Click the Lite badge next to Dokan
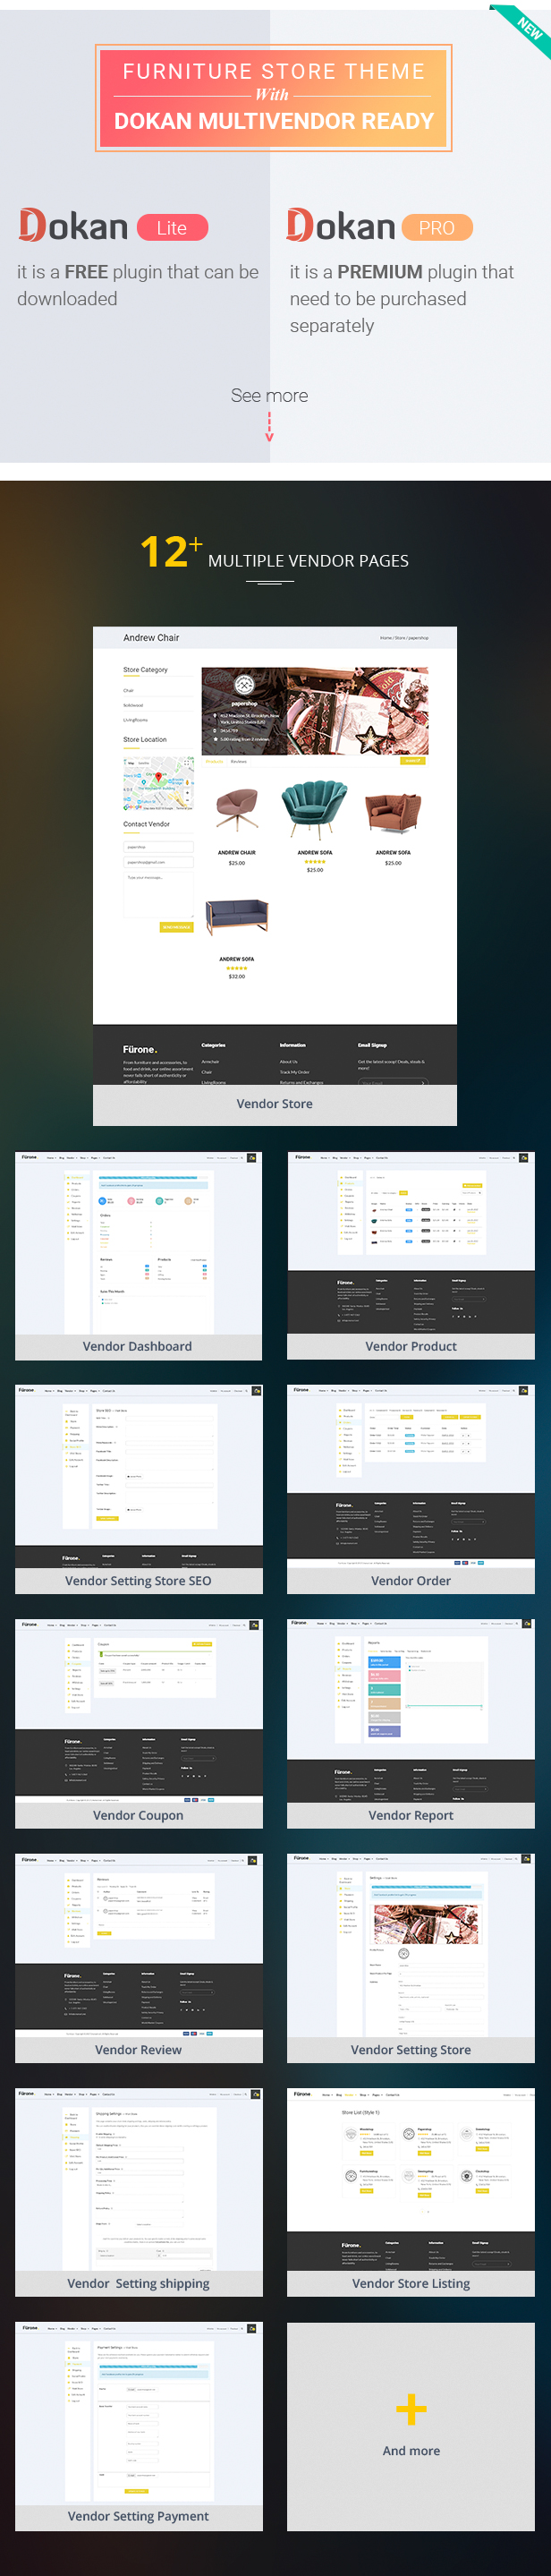Image resolution: width=551 pixels, height=2576 pixels. 172,228
